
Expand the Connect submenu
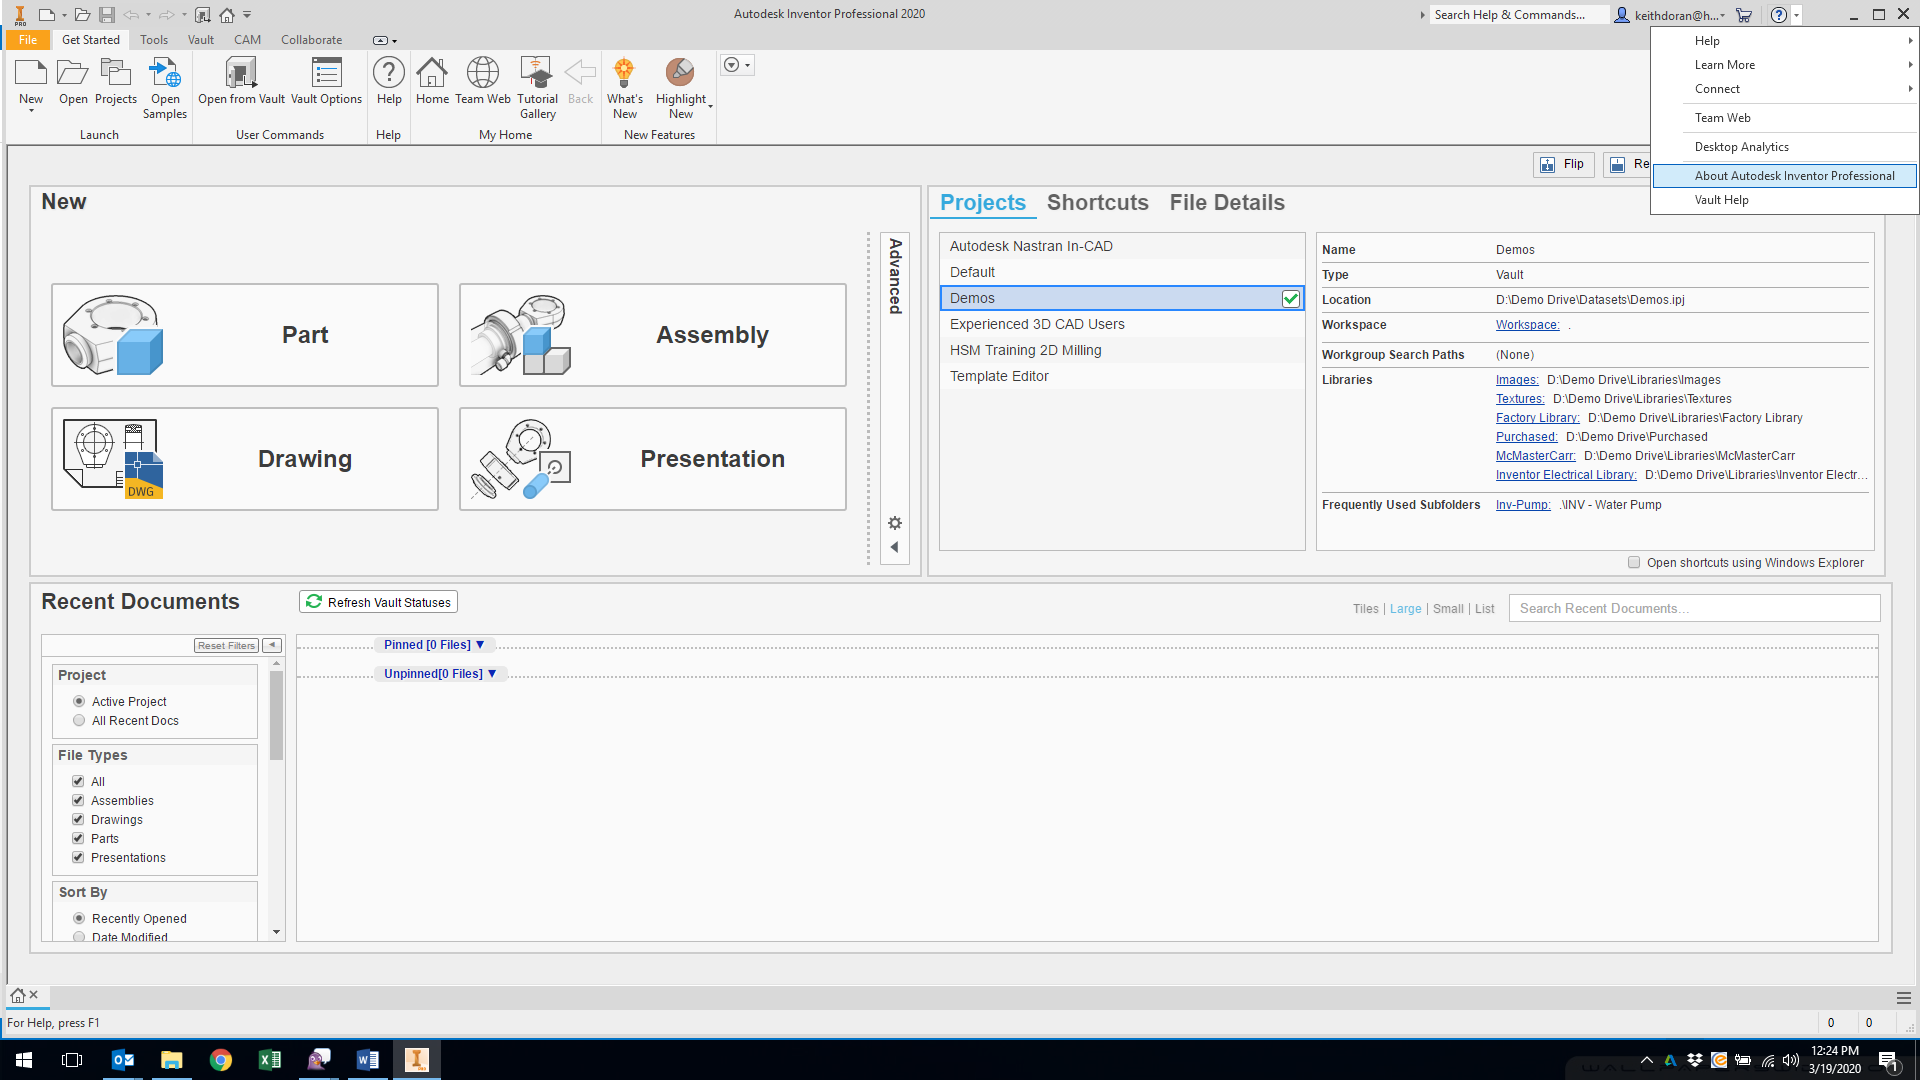[x=1910, y=89]
